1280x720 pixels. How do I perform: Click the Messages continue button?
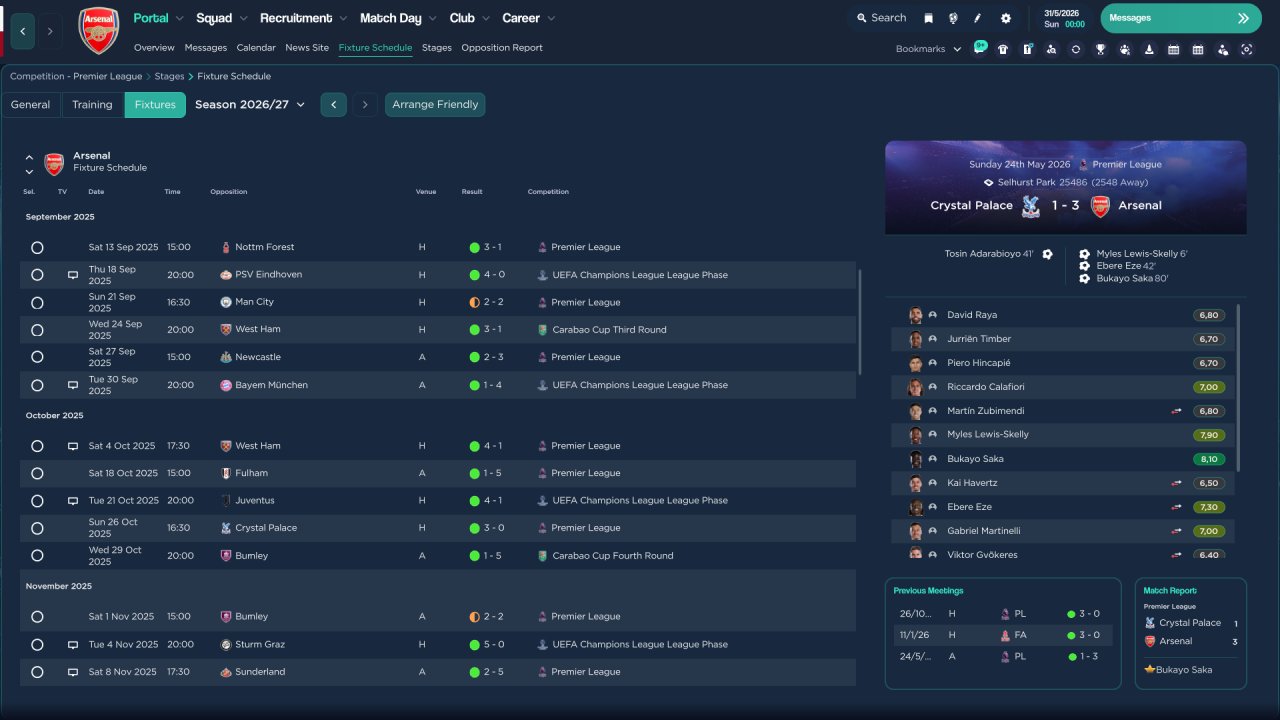(x=1180, y=18)
